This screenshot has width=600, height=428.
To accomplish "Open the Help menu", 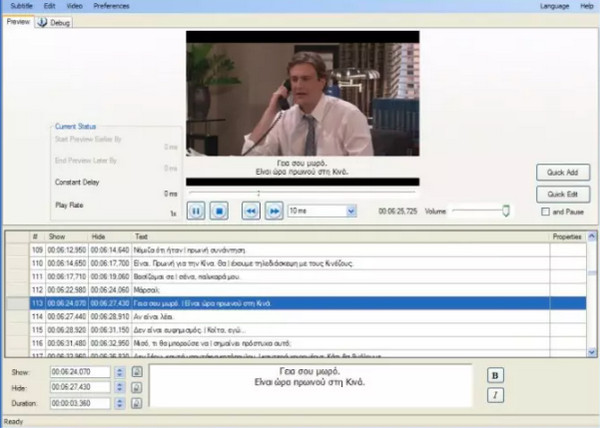I will pos(587,6).
